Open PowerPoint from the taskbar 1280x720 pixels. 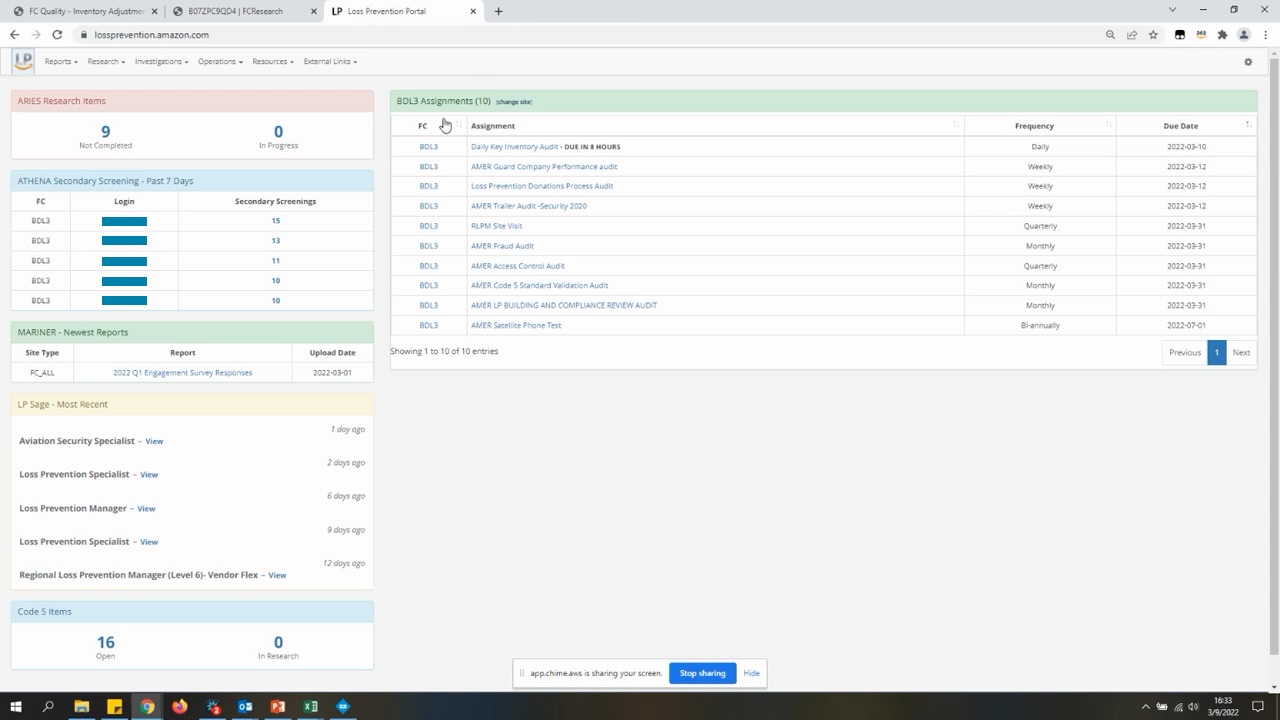(x=278, y=707)
